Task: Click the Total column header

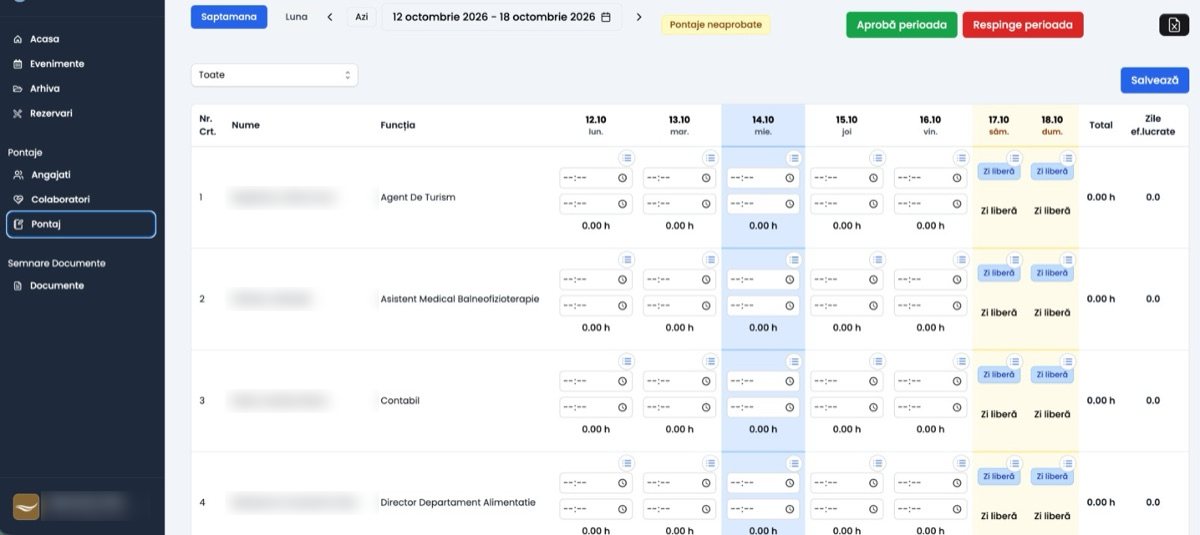Action: [x=1100, y=125]
